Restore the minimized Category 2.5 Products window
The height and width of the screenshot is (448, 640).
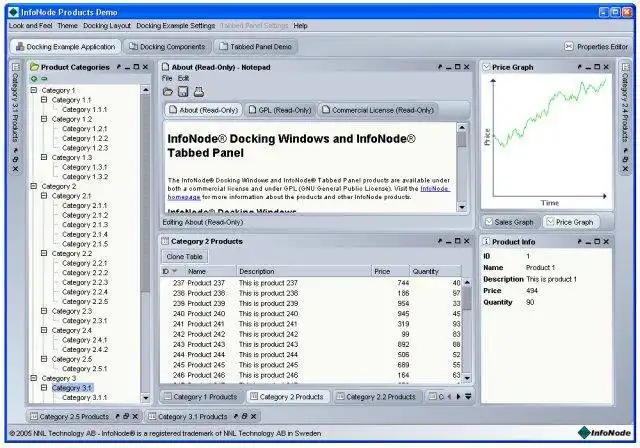(x=126, y=416)
